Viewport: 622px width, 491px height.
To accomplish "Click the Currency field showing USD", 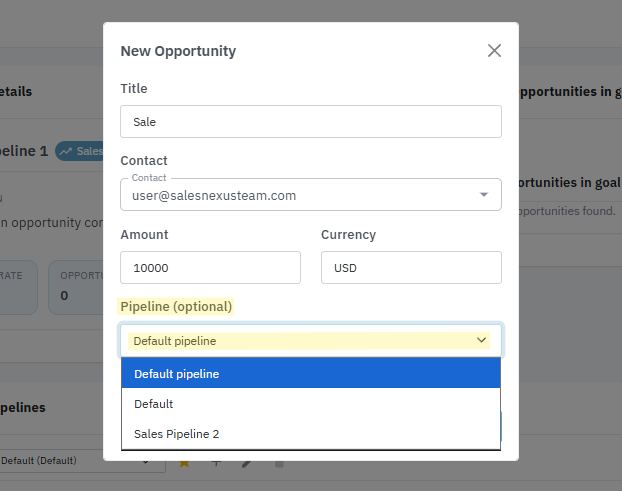I will (x=410, y=268).
